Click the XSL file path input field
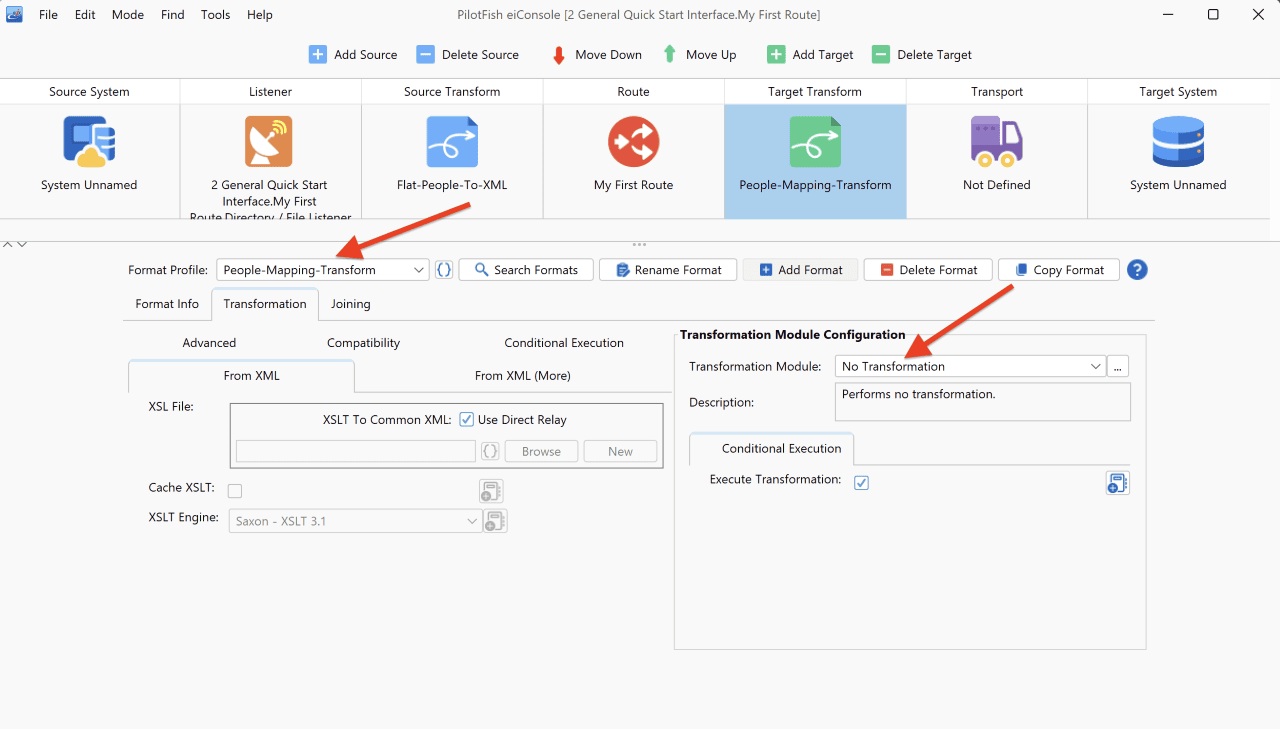The width and height of the screenshot is (1280, 729). [x=356, y=451]
